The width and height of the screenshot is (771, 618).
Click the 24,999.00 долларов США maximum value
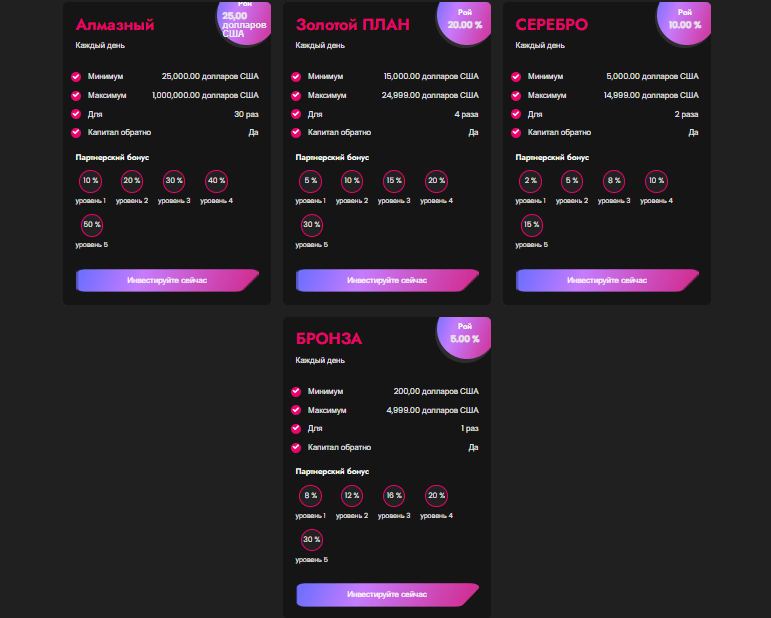[430, 95]
